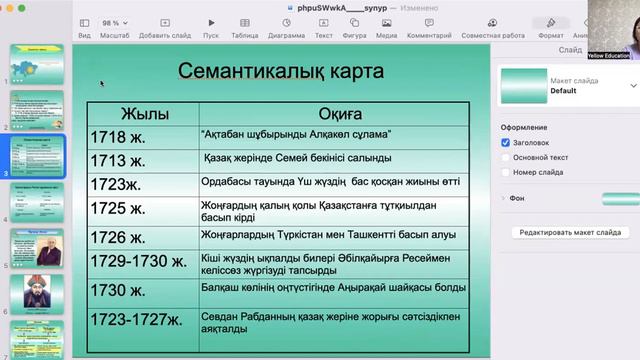Select slide 5 thumbnail with portrait photo
Image resolution: width=640 pixels, height=360 pixels.
[x=37, y=248]
